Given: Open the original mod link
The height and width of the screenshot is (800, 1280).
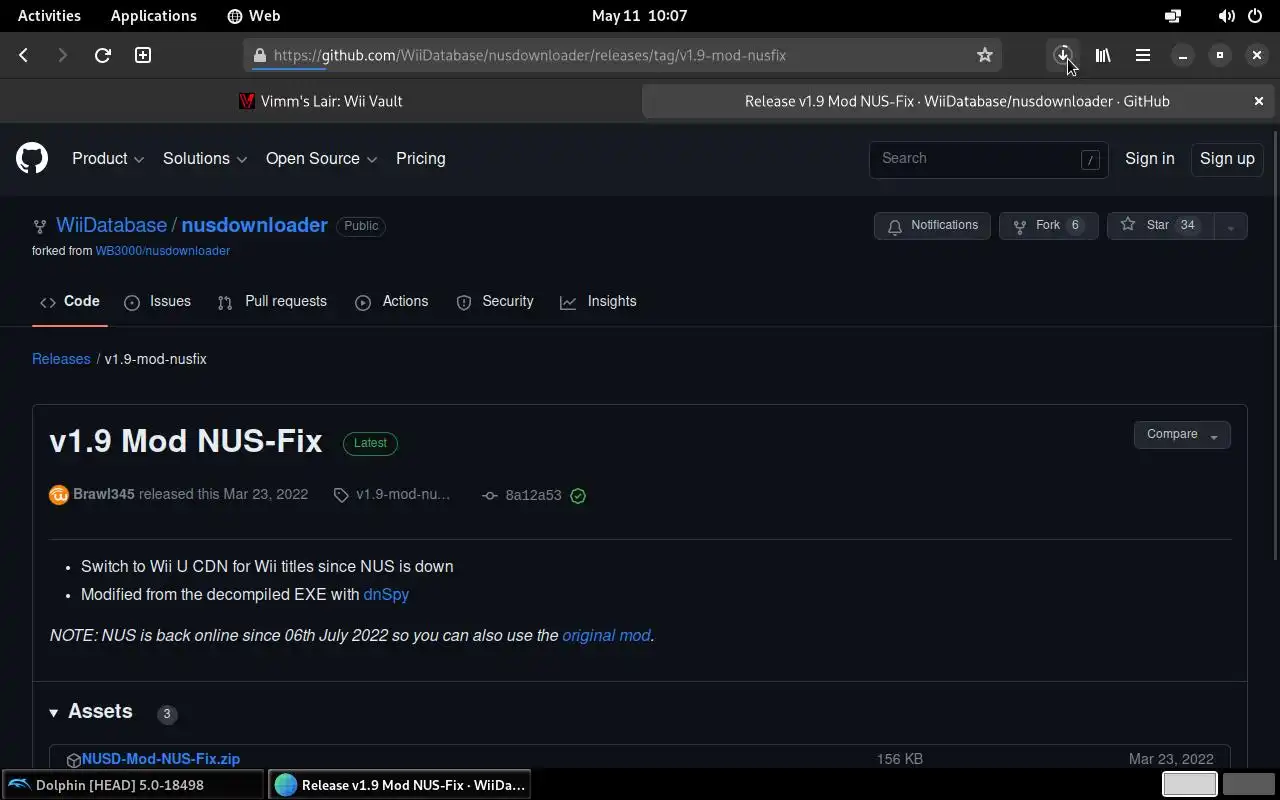Looking at the screenshot, I should (x=606, y=636).
